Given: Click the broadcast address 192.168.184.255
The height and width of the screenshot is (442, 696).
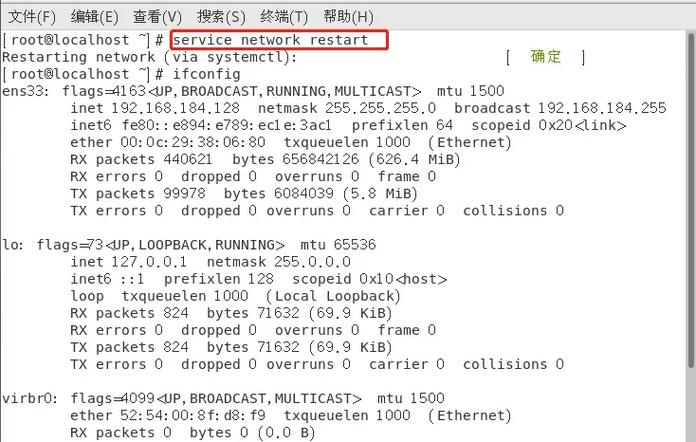Looking at the screenshot, I should point(602,108).
